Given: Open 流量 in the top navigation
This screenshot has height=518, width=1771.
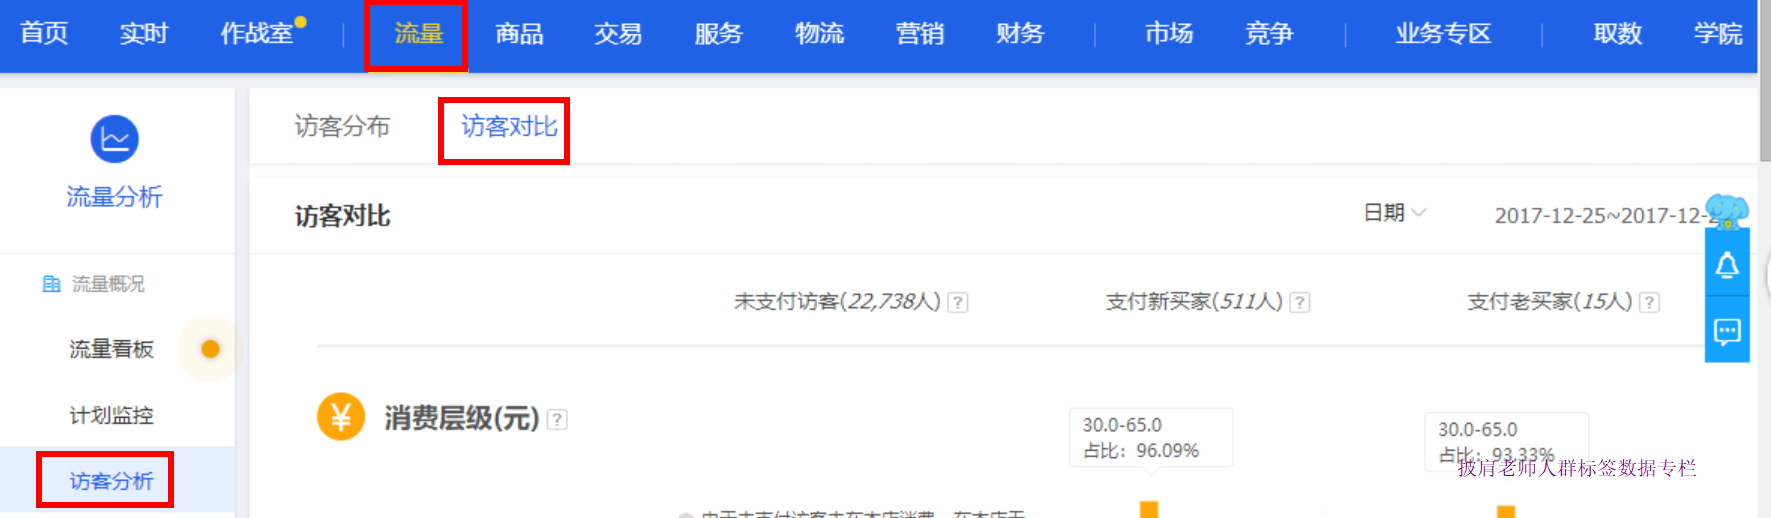Looking at the screenshot, I should 418,34.
